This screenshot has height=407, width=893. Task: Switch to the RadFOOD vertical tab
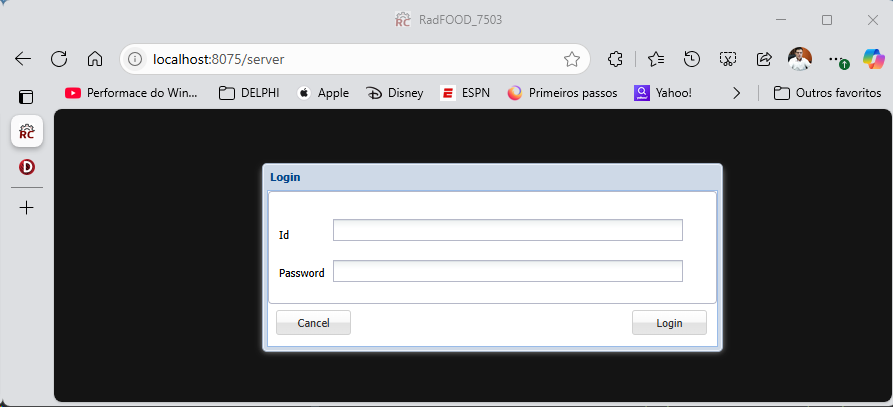click(x=27, y=131)
